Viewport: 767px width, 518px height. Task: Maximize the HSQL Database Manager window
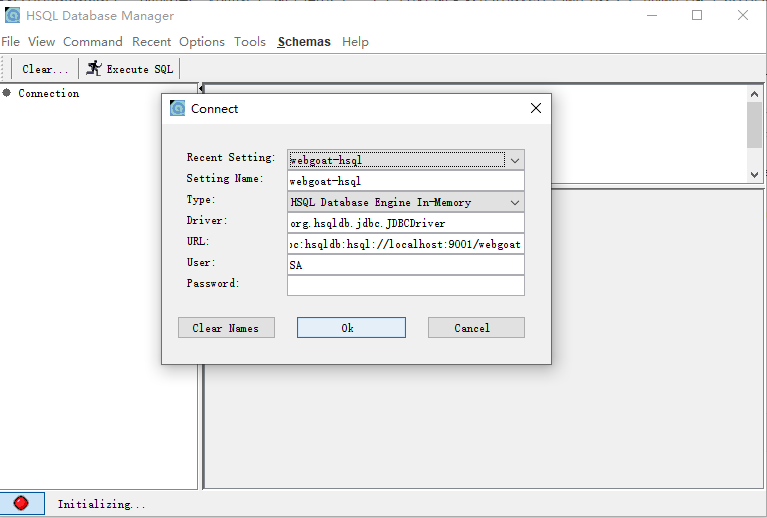[697, 15]
